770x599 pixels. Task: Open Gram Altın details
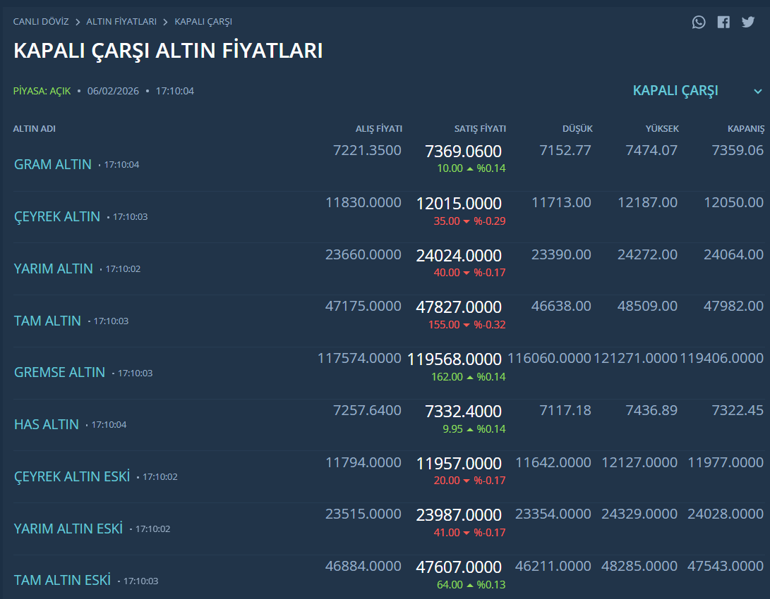click(53, 164)
